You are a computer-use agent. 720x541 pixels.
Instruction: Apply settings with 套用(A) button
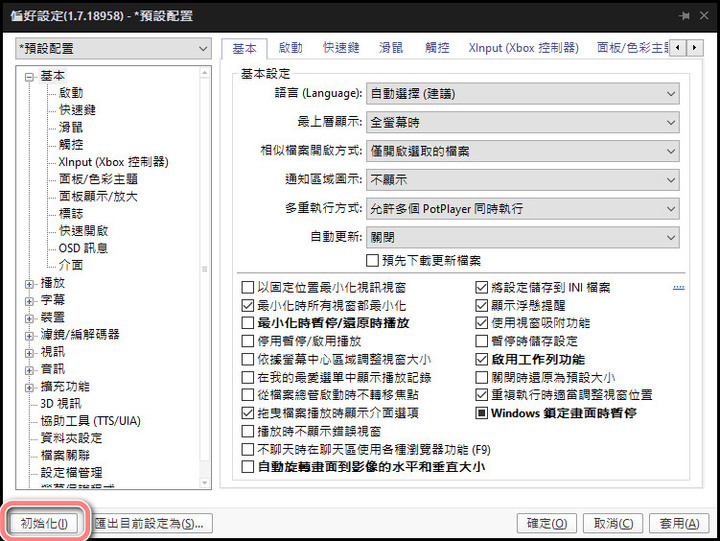click(679, 523)
